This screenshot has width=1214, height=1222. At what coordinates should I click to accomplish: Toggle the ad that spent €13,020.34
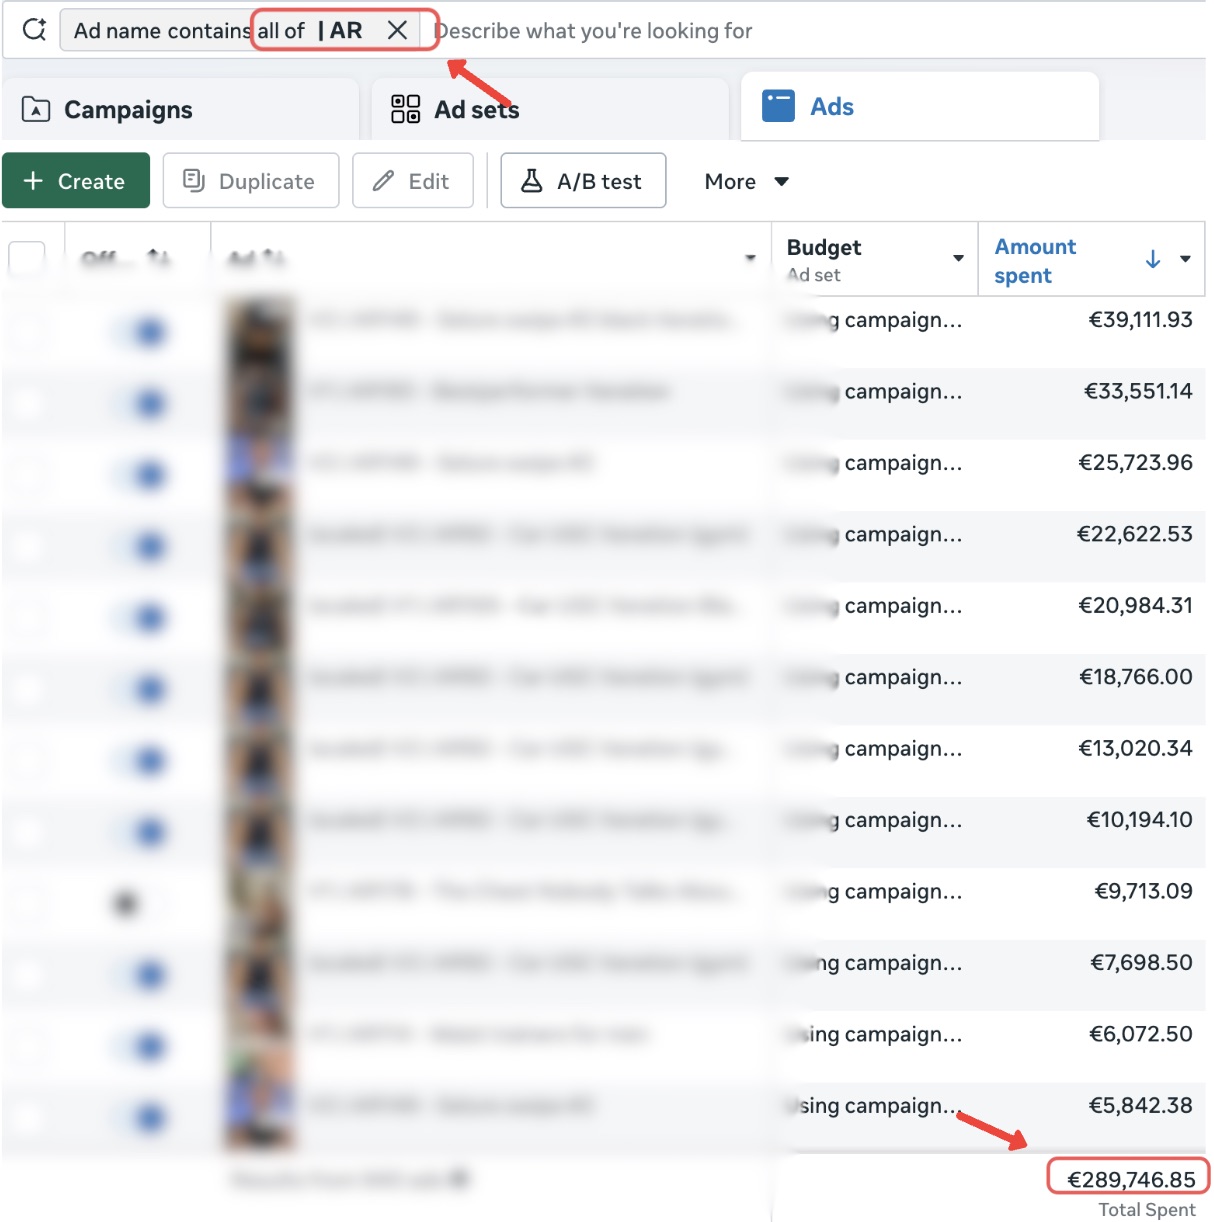(140, 761)
